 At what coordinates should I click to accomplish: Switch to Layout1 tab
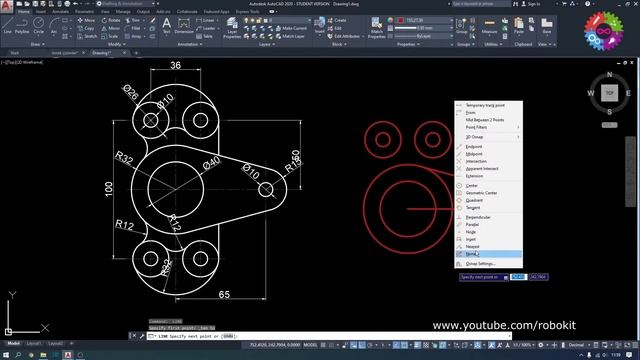[x=34, y=344]
